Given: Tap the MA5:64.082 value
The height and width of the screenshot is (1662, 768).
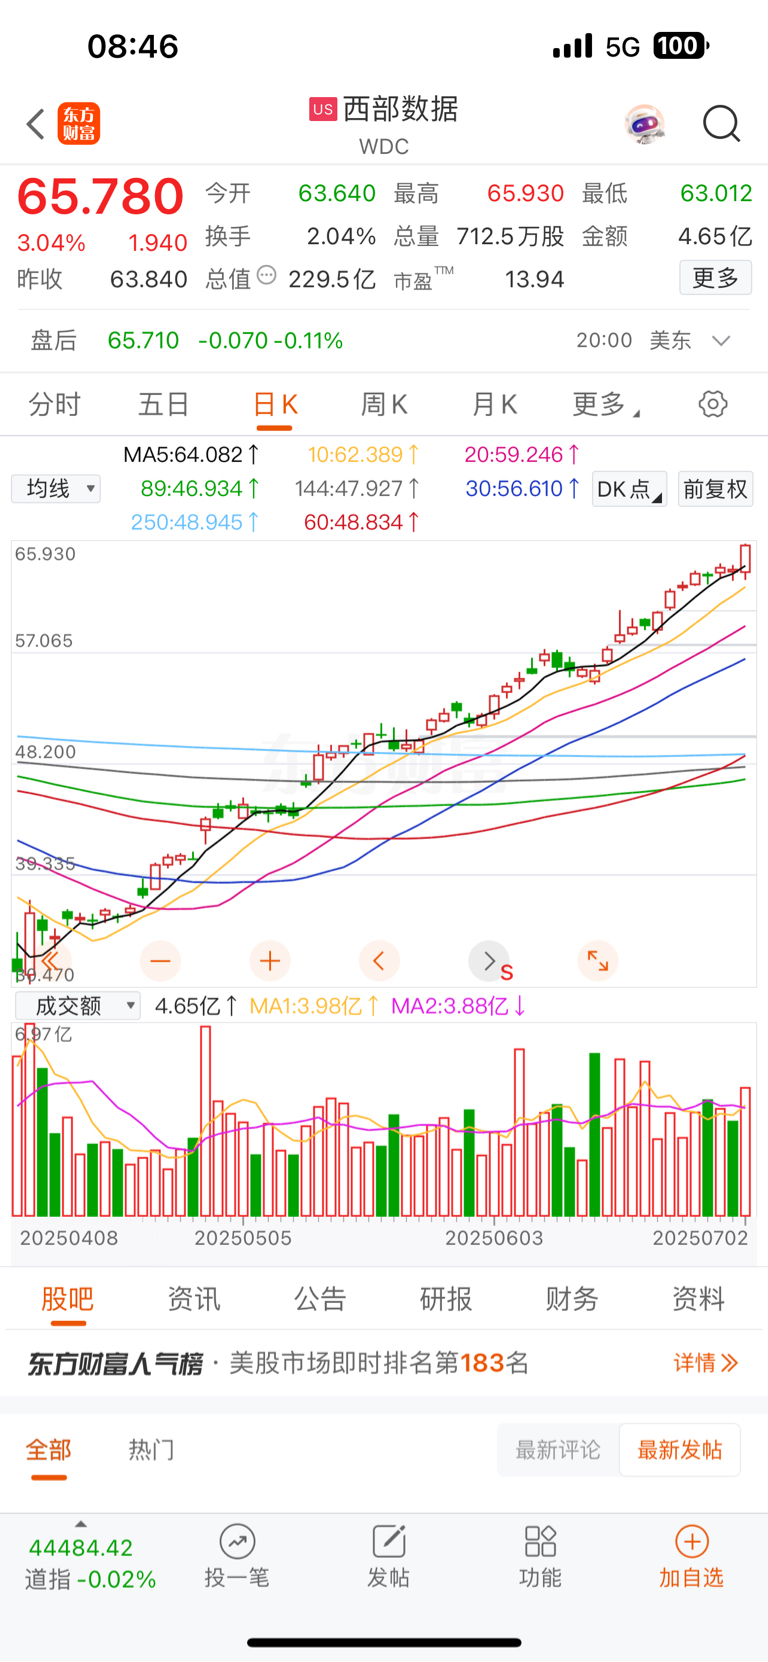Looking at the screenshot, I should click(x=192, y=455).
